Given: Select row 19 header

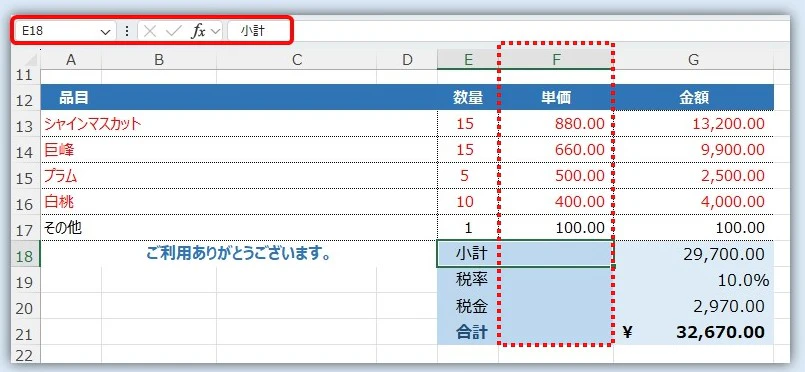Looking at the screenshot, I should (26, 280).
